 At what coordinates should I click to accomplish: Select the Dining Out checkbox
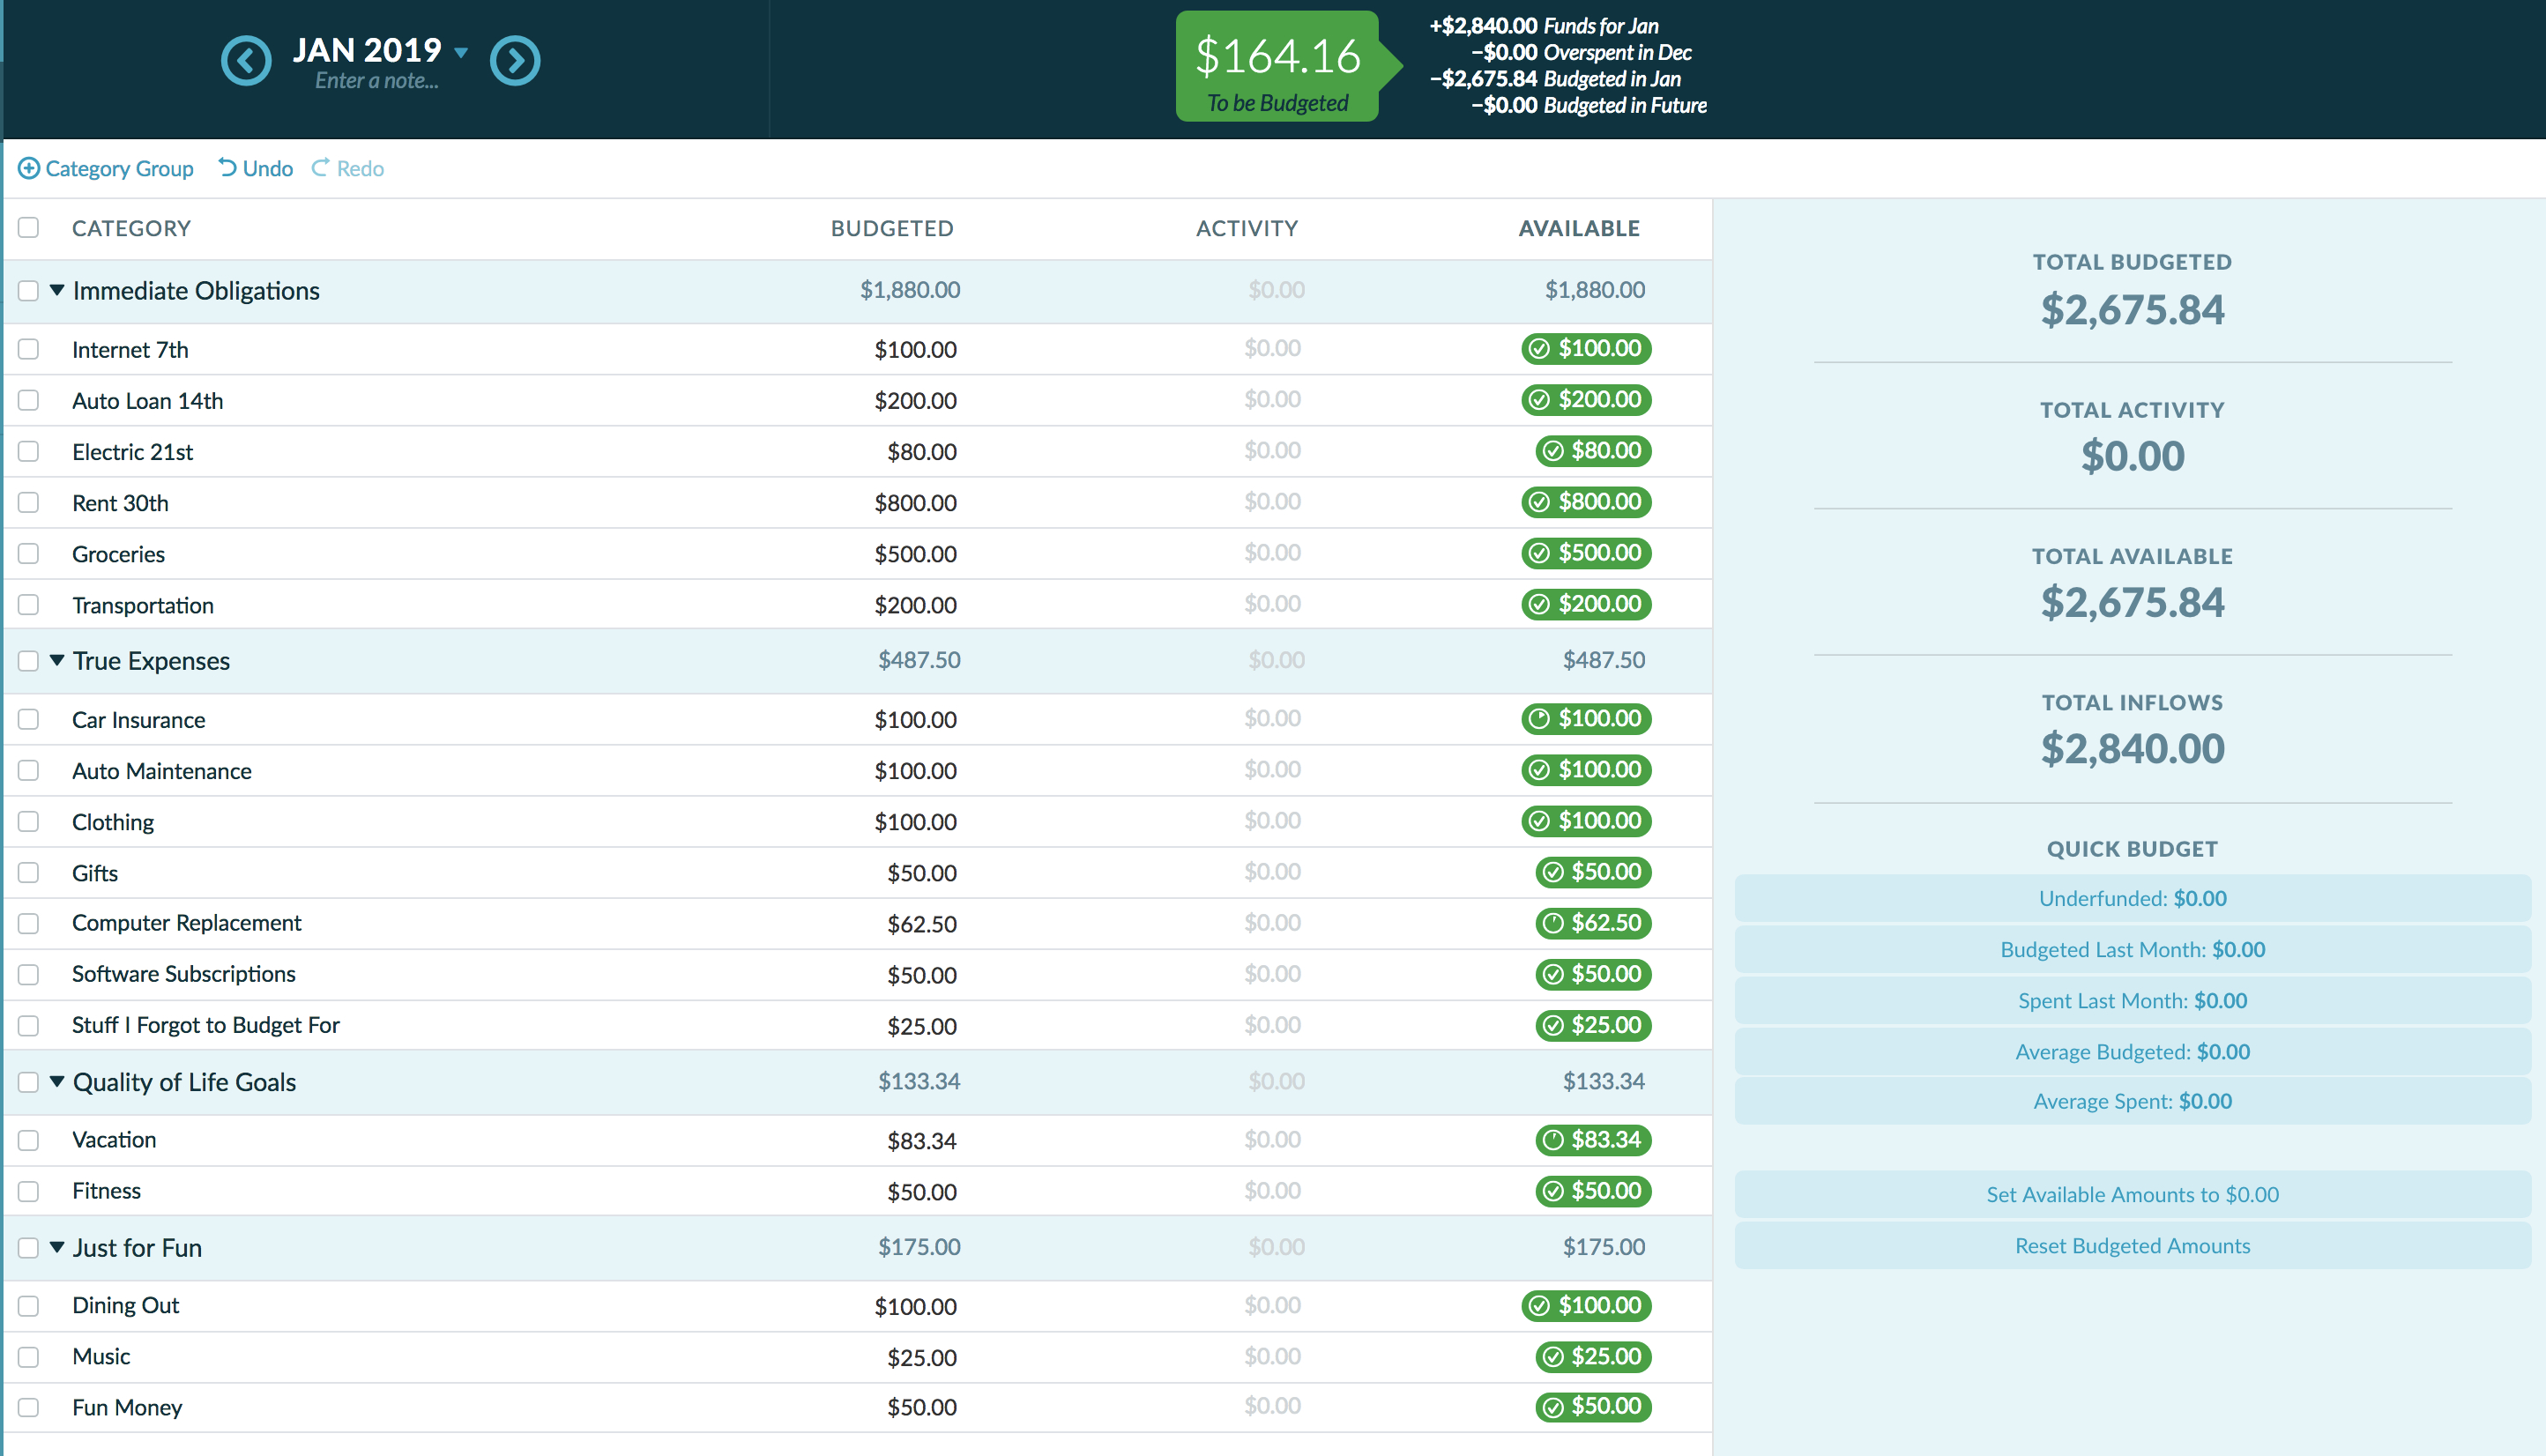click(28, 1305)
